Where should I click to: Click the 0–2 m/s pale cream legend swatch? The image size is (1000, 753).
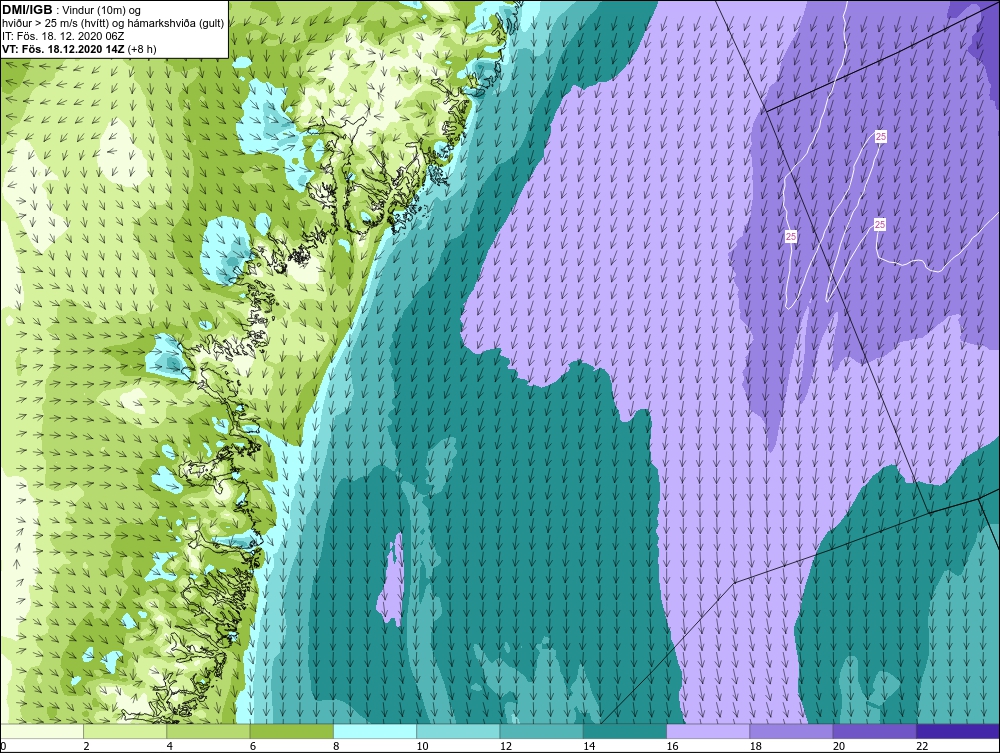41,731
